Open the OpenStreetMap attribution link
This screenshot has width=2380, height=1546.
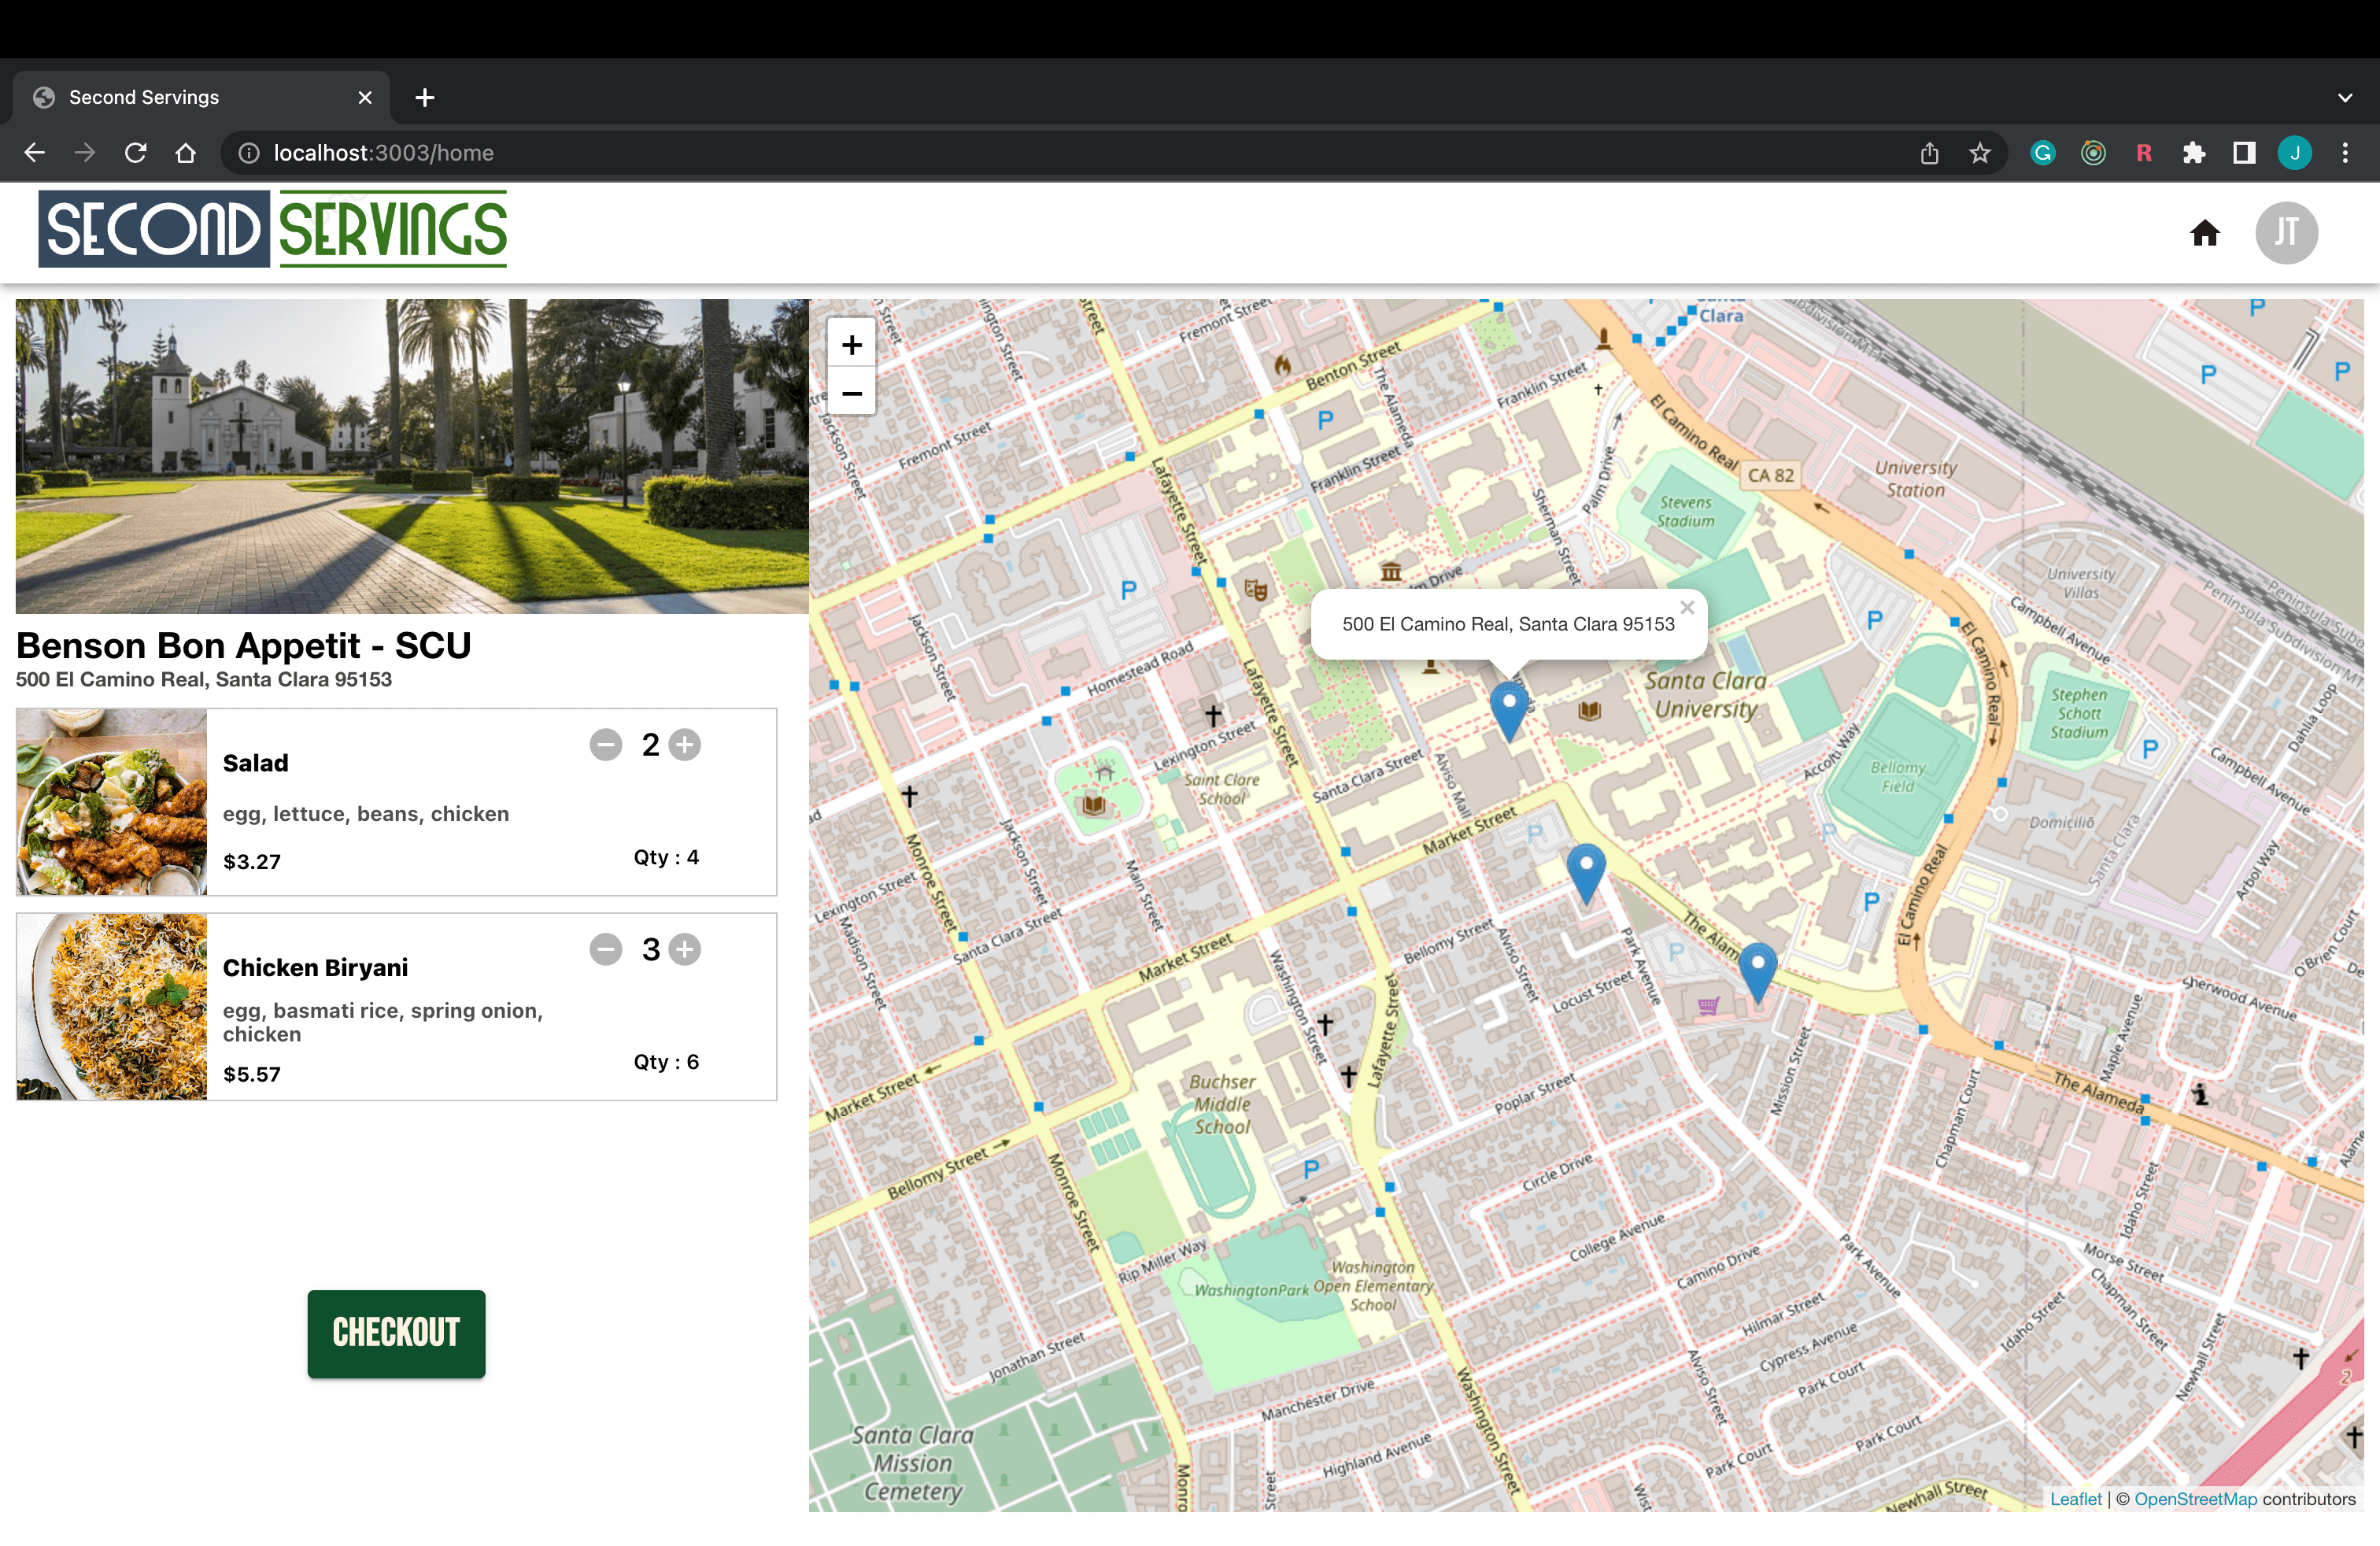click(2195, 1499)
